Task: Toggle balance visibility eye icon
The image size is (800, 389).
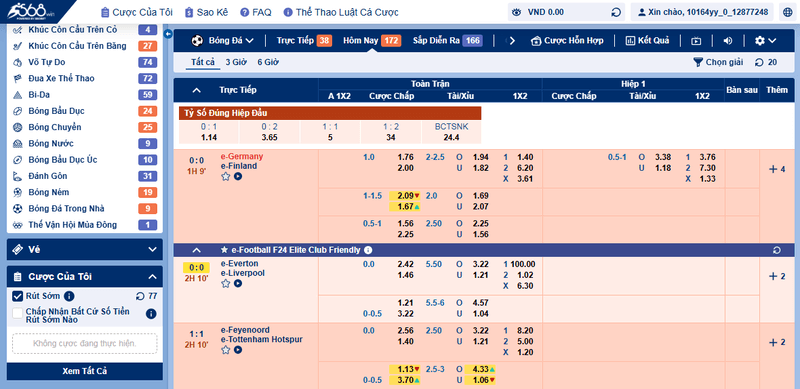Action: (x=516, y=12)
